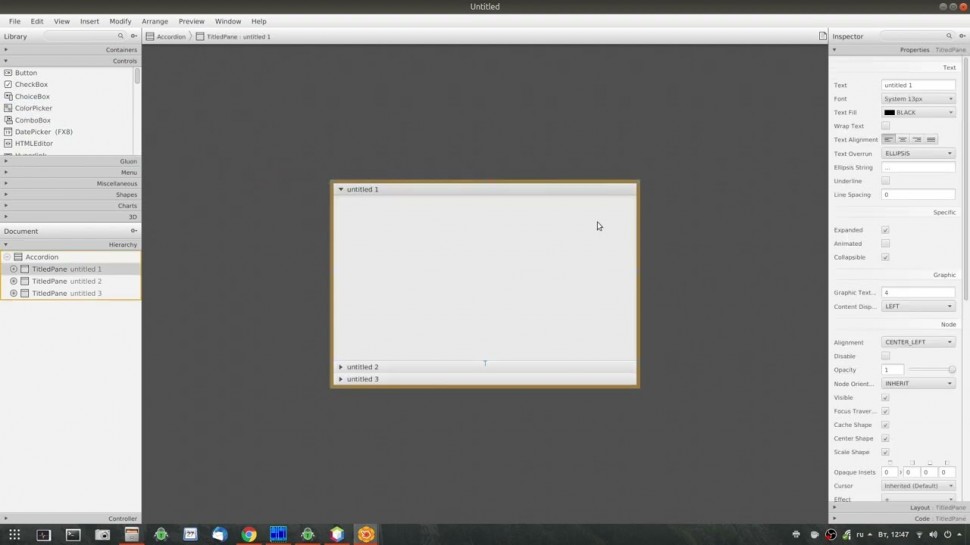
Task: Open the Library panel settings gear menu
Action: [134, 36]
